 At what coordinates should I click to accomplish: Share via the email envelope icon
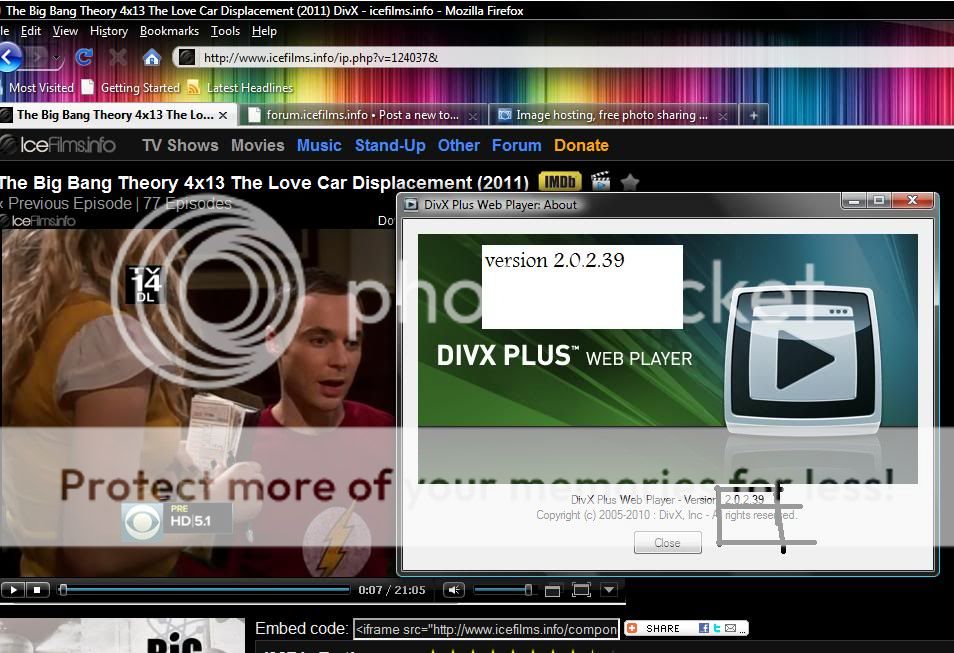pos(730,628)
